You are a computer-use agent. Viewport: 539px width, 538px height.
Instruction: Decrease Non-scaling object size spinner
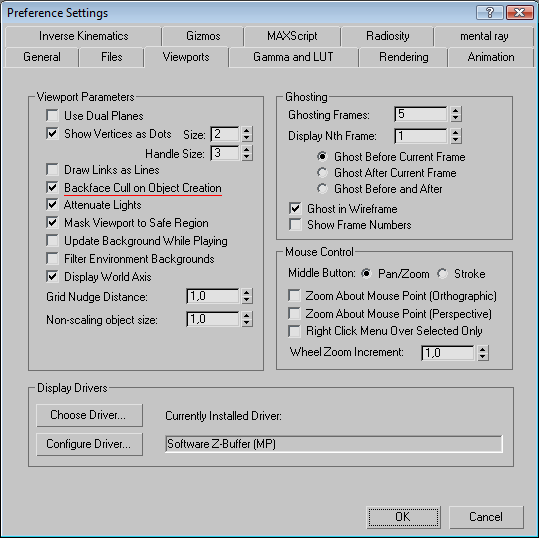pos(246,323)
